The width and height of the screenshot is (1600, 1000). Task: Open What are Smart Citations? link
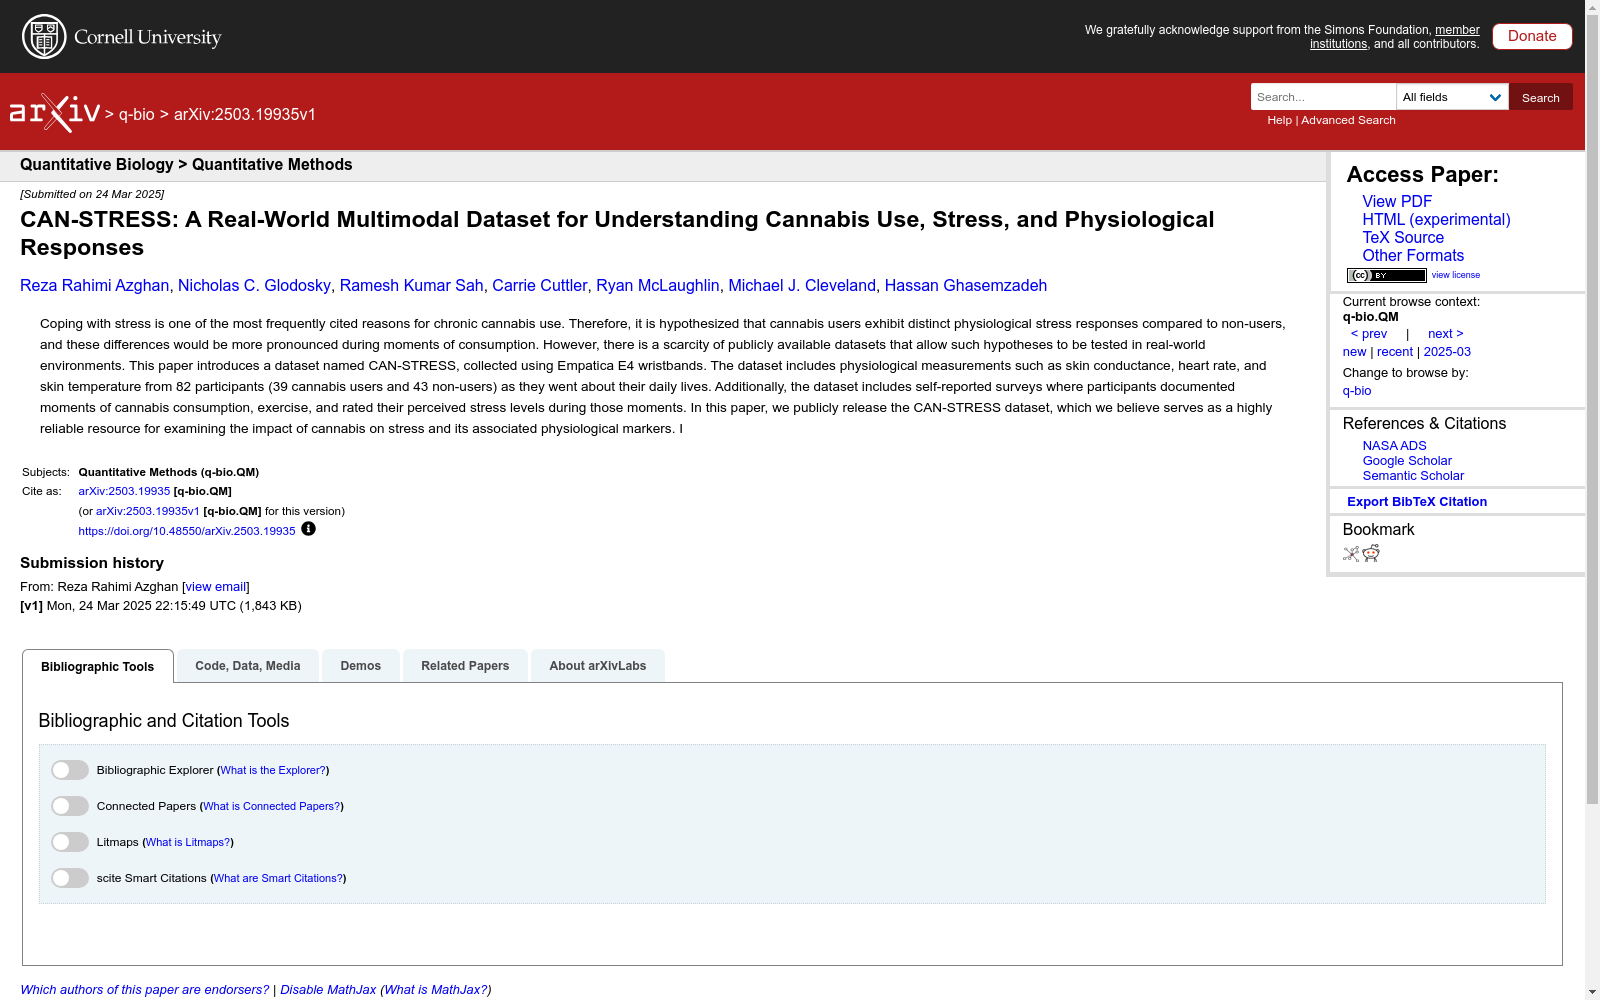pos(278,879)
